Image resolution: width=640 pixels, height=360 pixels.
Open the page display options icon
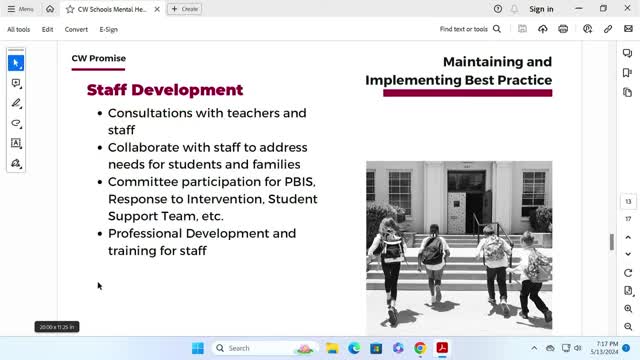point(628,291)
